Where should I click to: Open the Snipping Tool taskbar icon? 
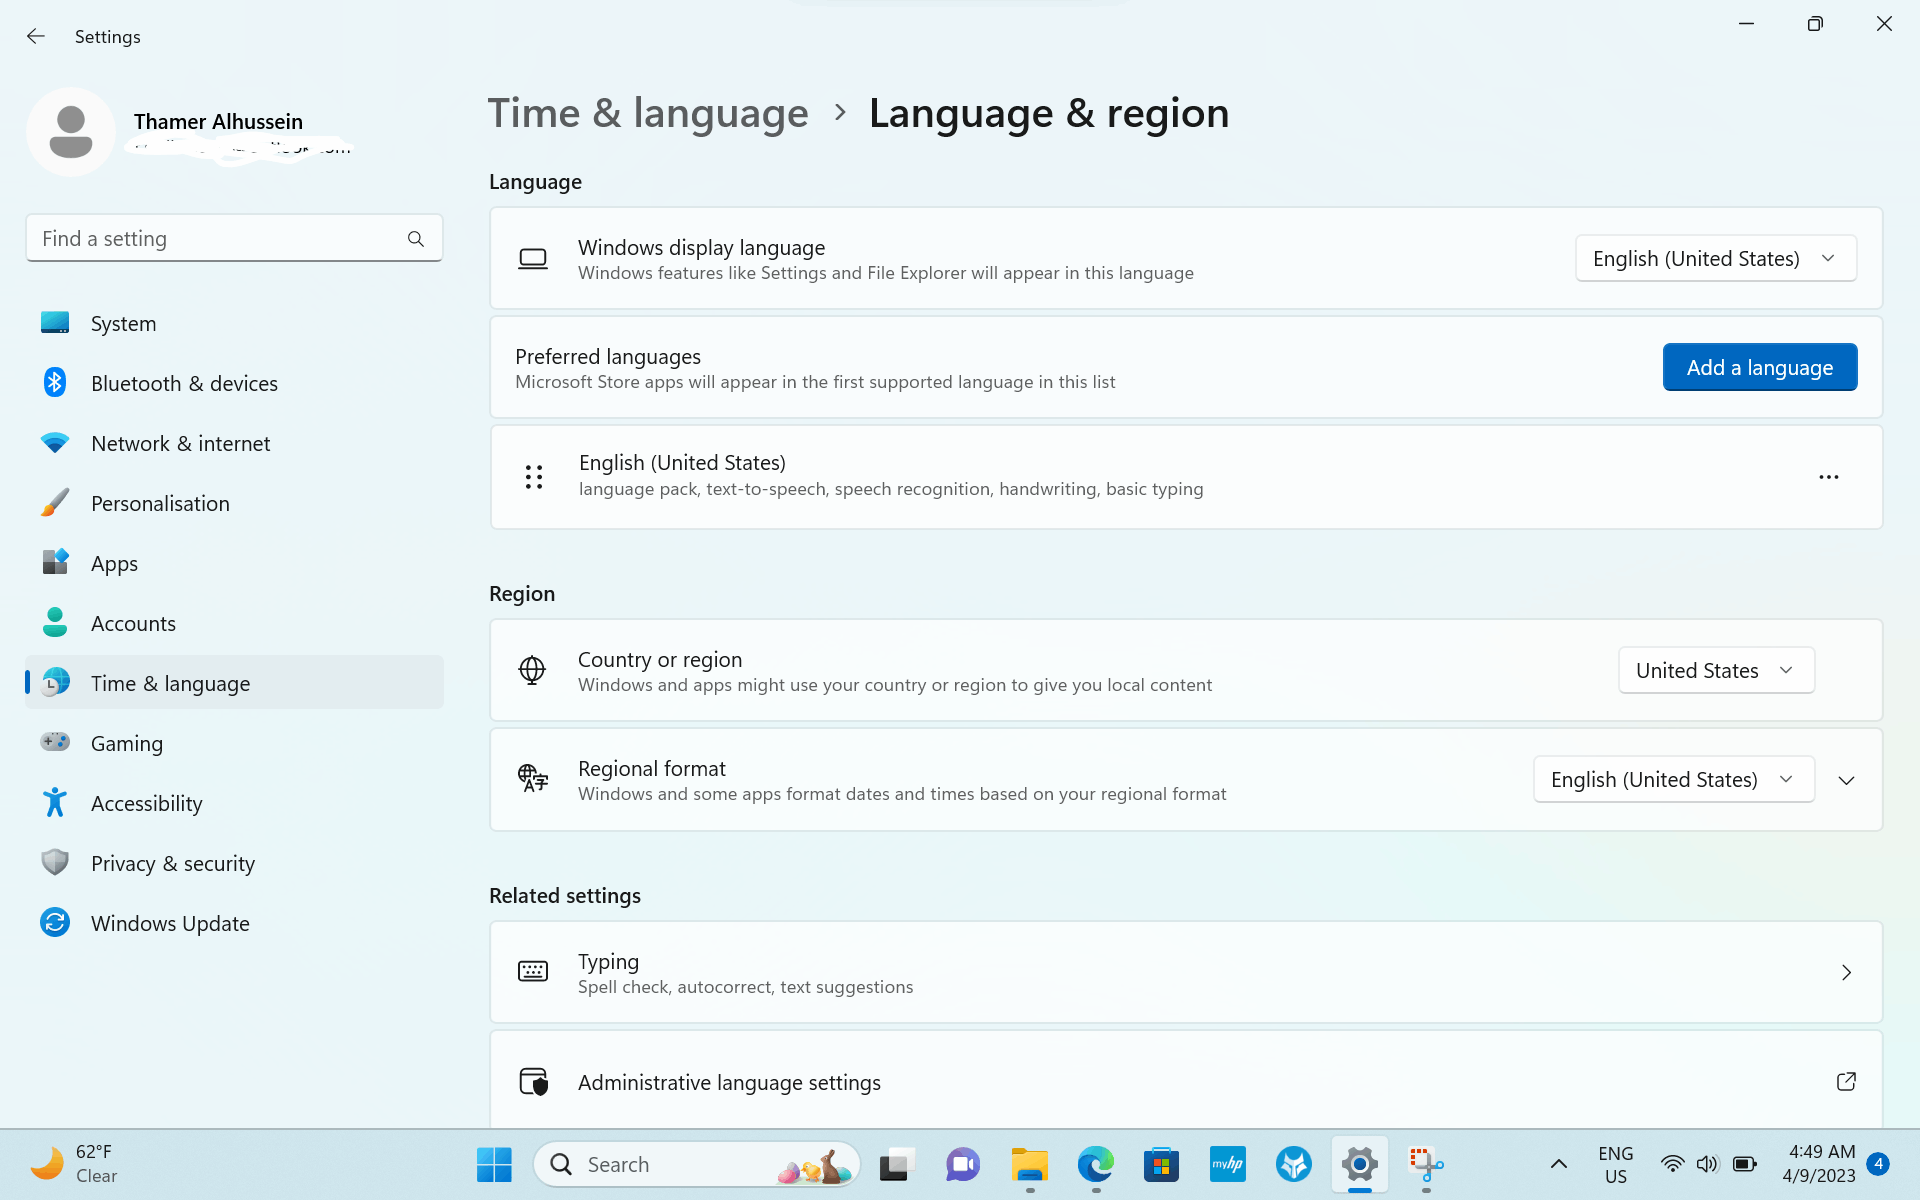[x=1426, y=1164]
